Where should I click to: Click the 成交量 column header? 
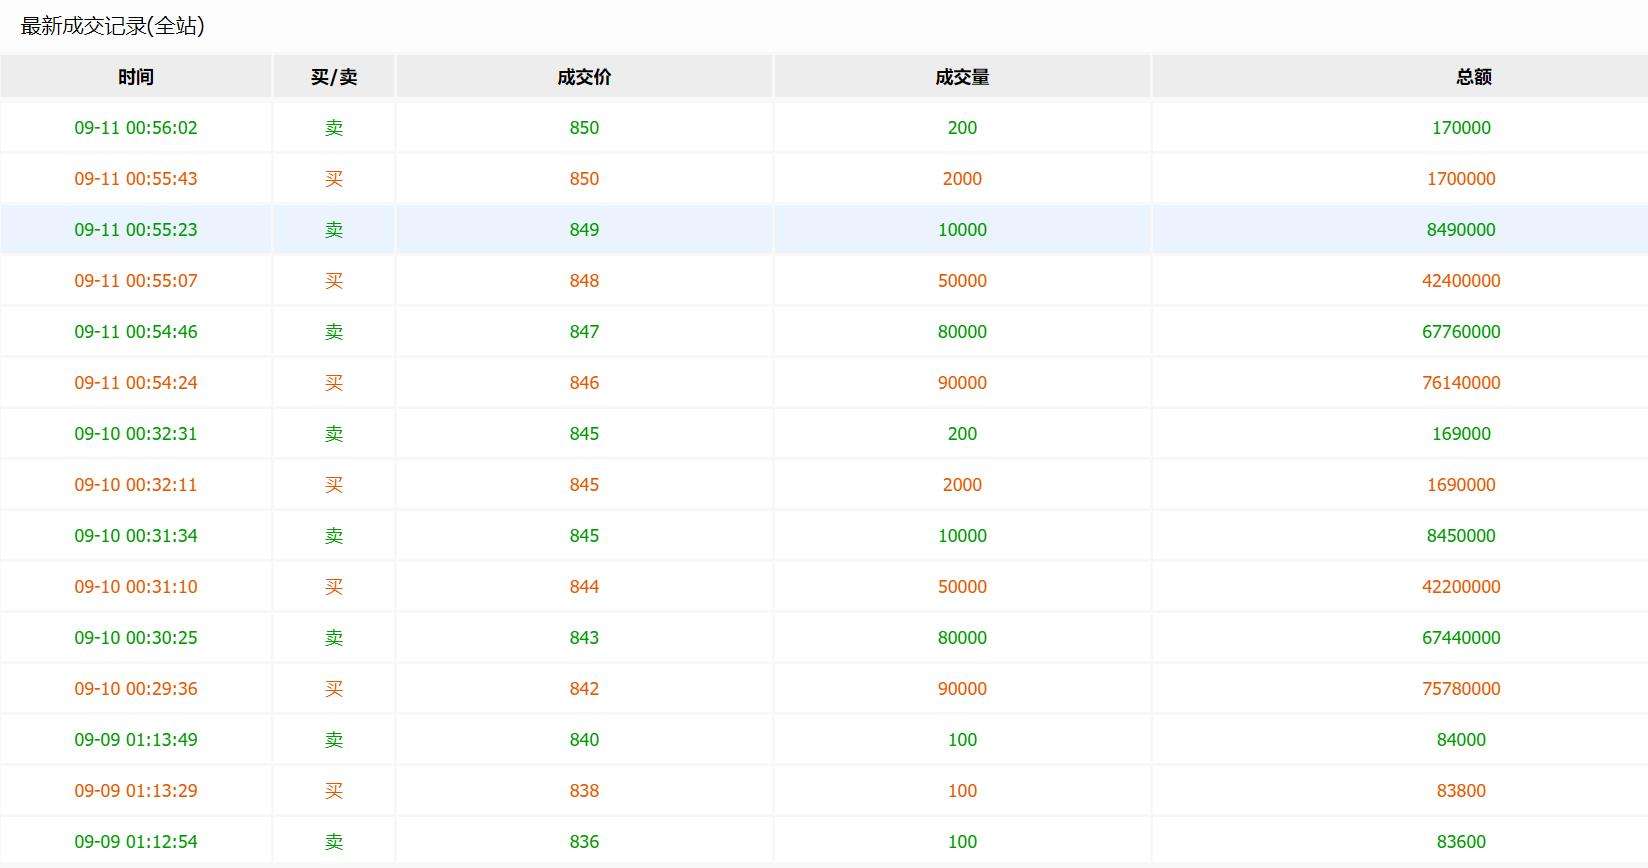(962, 77)
